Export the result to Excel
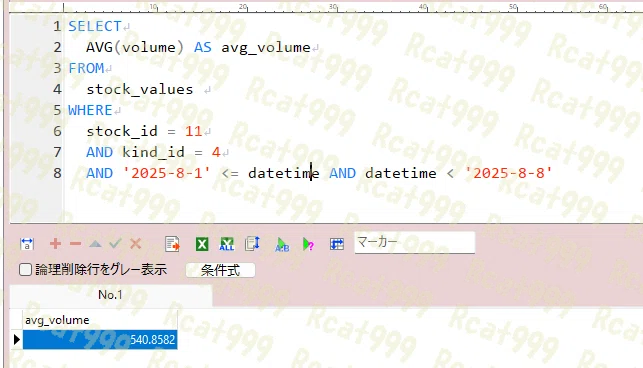 [202, 244]
